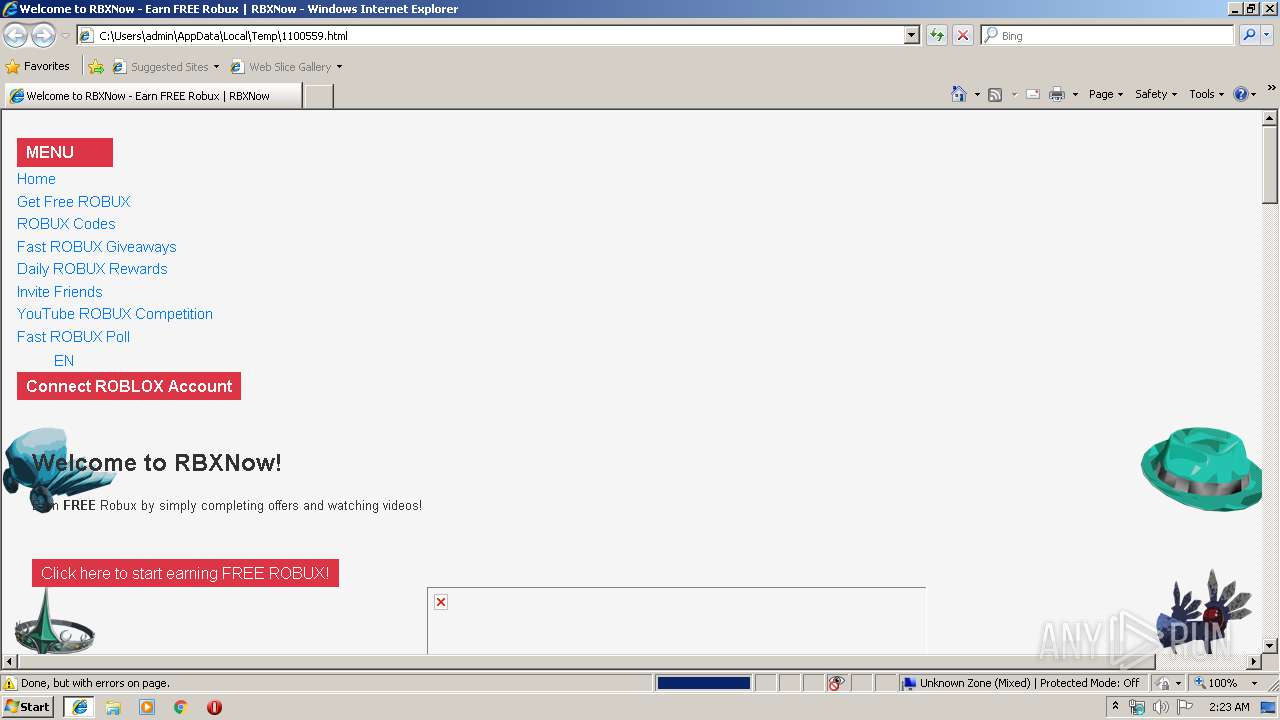1280x720 pixels.
Task: Open the Tools menu
Action: coord(1206,94)
